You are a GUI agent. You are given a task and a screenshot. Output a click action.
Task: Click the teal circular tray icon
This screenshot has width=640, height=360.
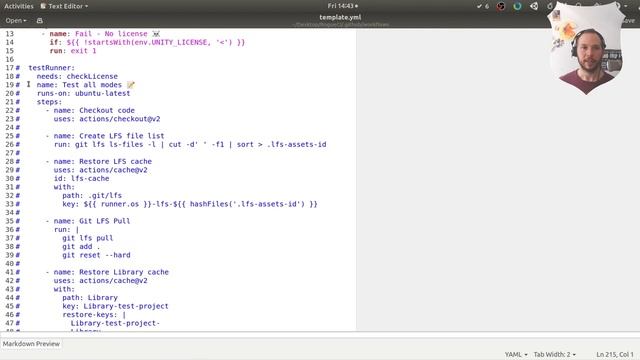(517, 6)
